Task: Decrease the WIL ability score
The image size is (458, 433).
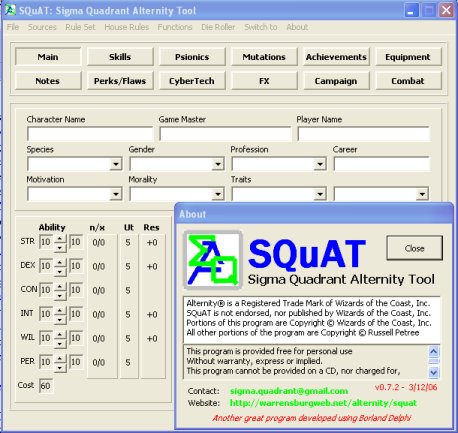Action: (x=60, y=343)
